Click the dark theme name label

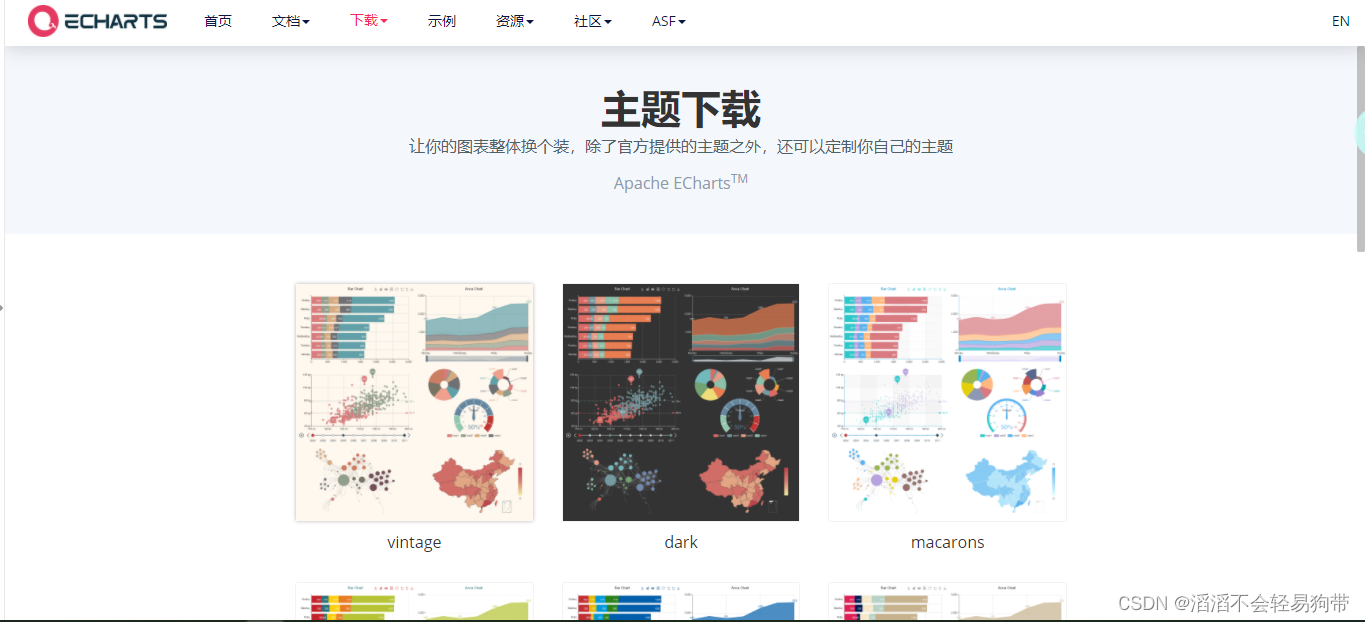(681, 542)
